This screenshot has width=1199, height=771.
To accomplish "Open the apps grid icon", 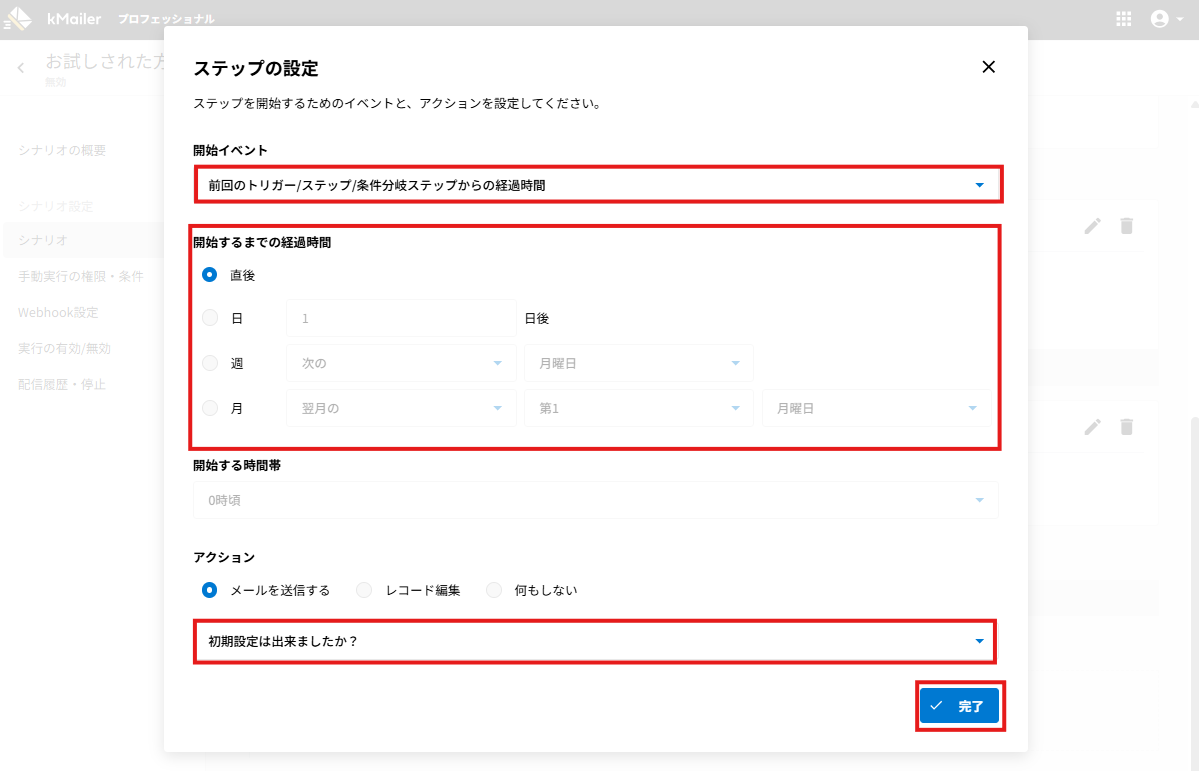I will coord(1124,19).
